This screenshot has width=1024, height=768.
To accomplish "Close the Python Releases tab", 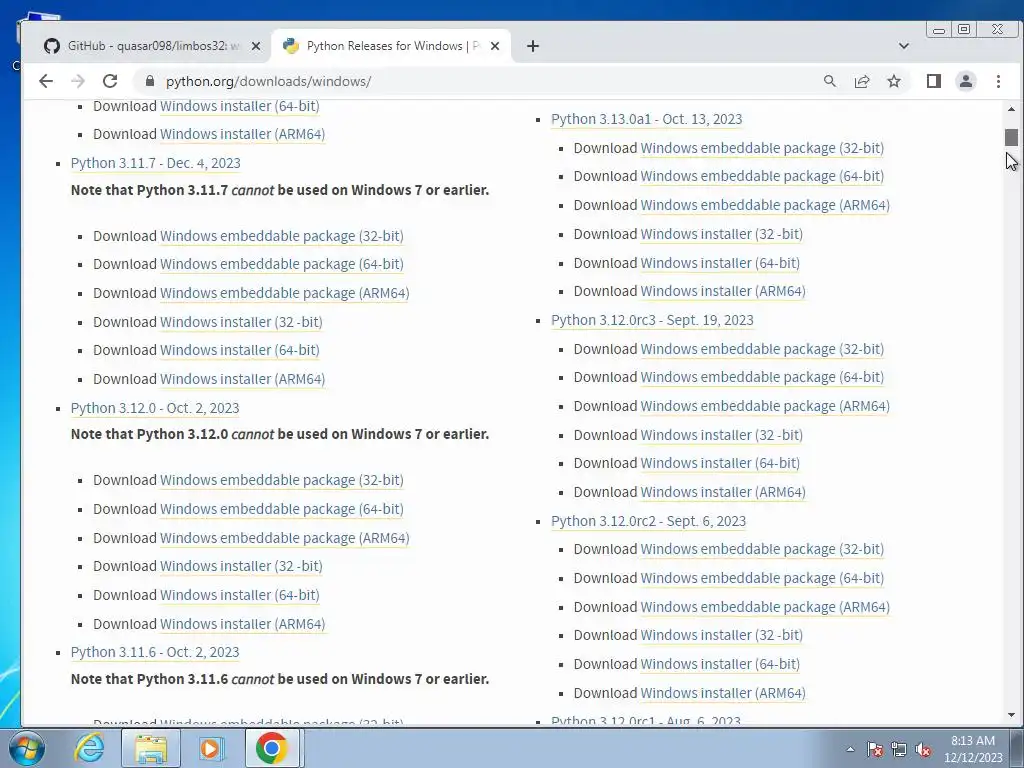I will click(x=495, y=46).
